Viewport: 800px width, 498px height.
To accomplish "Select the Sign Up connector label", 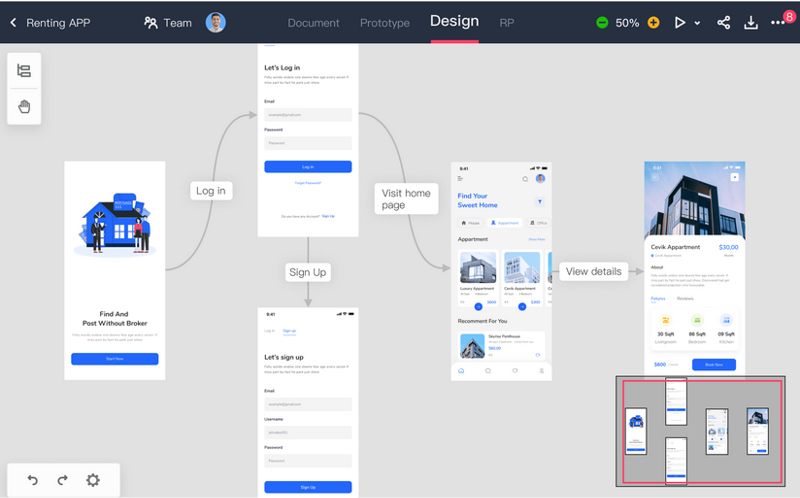I will [308, 272].
